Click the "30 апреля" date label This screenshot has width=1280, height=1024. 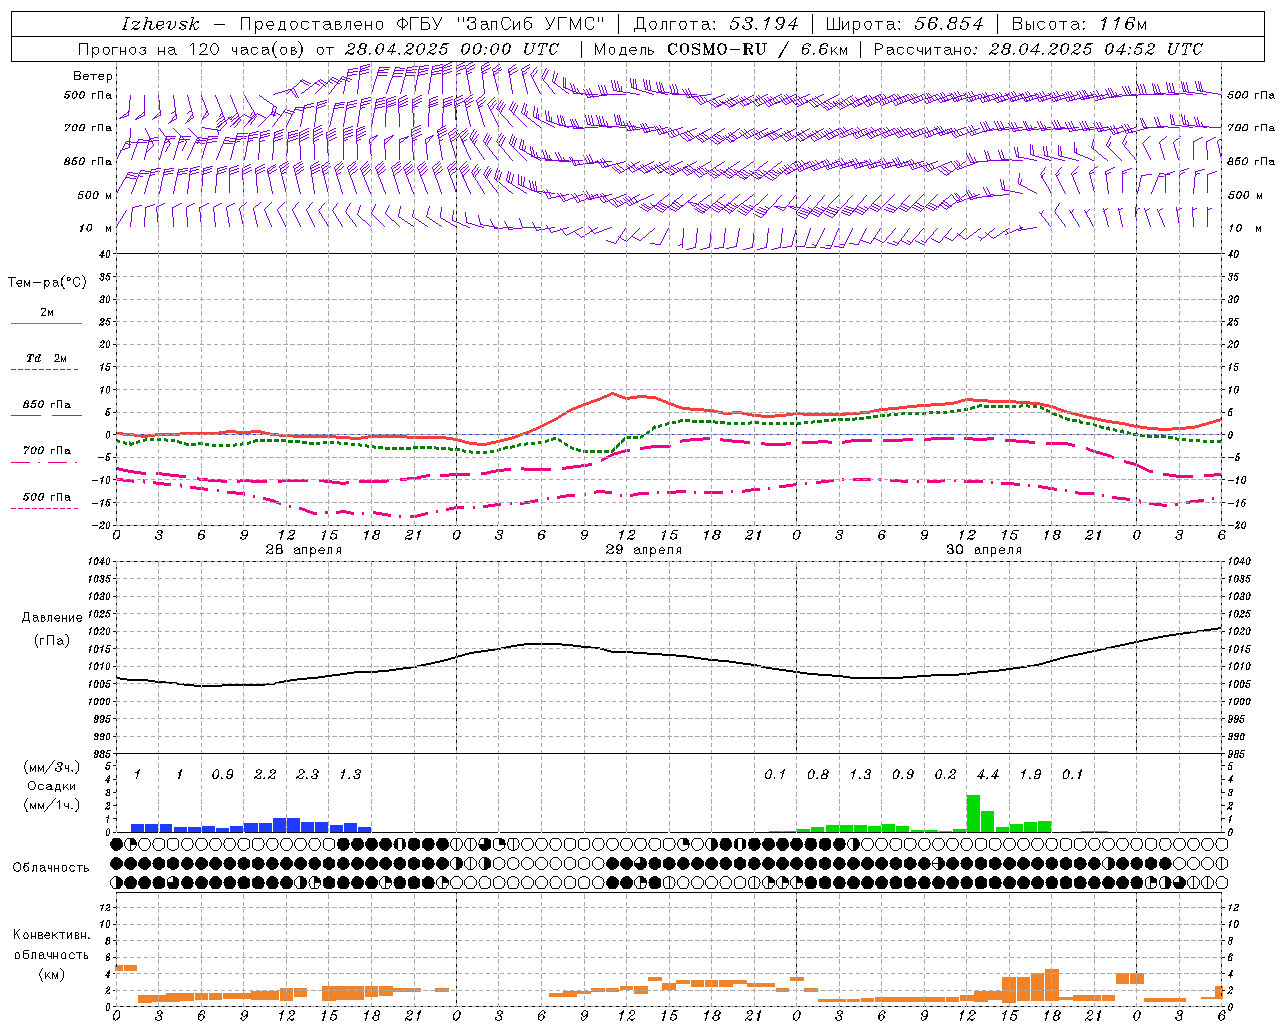coord(983,550)
